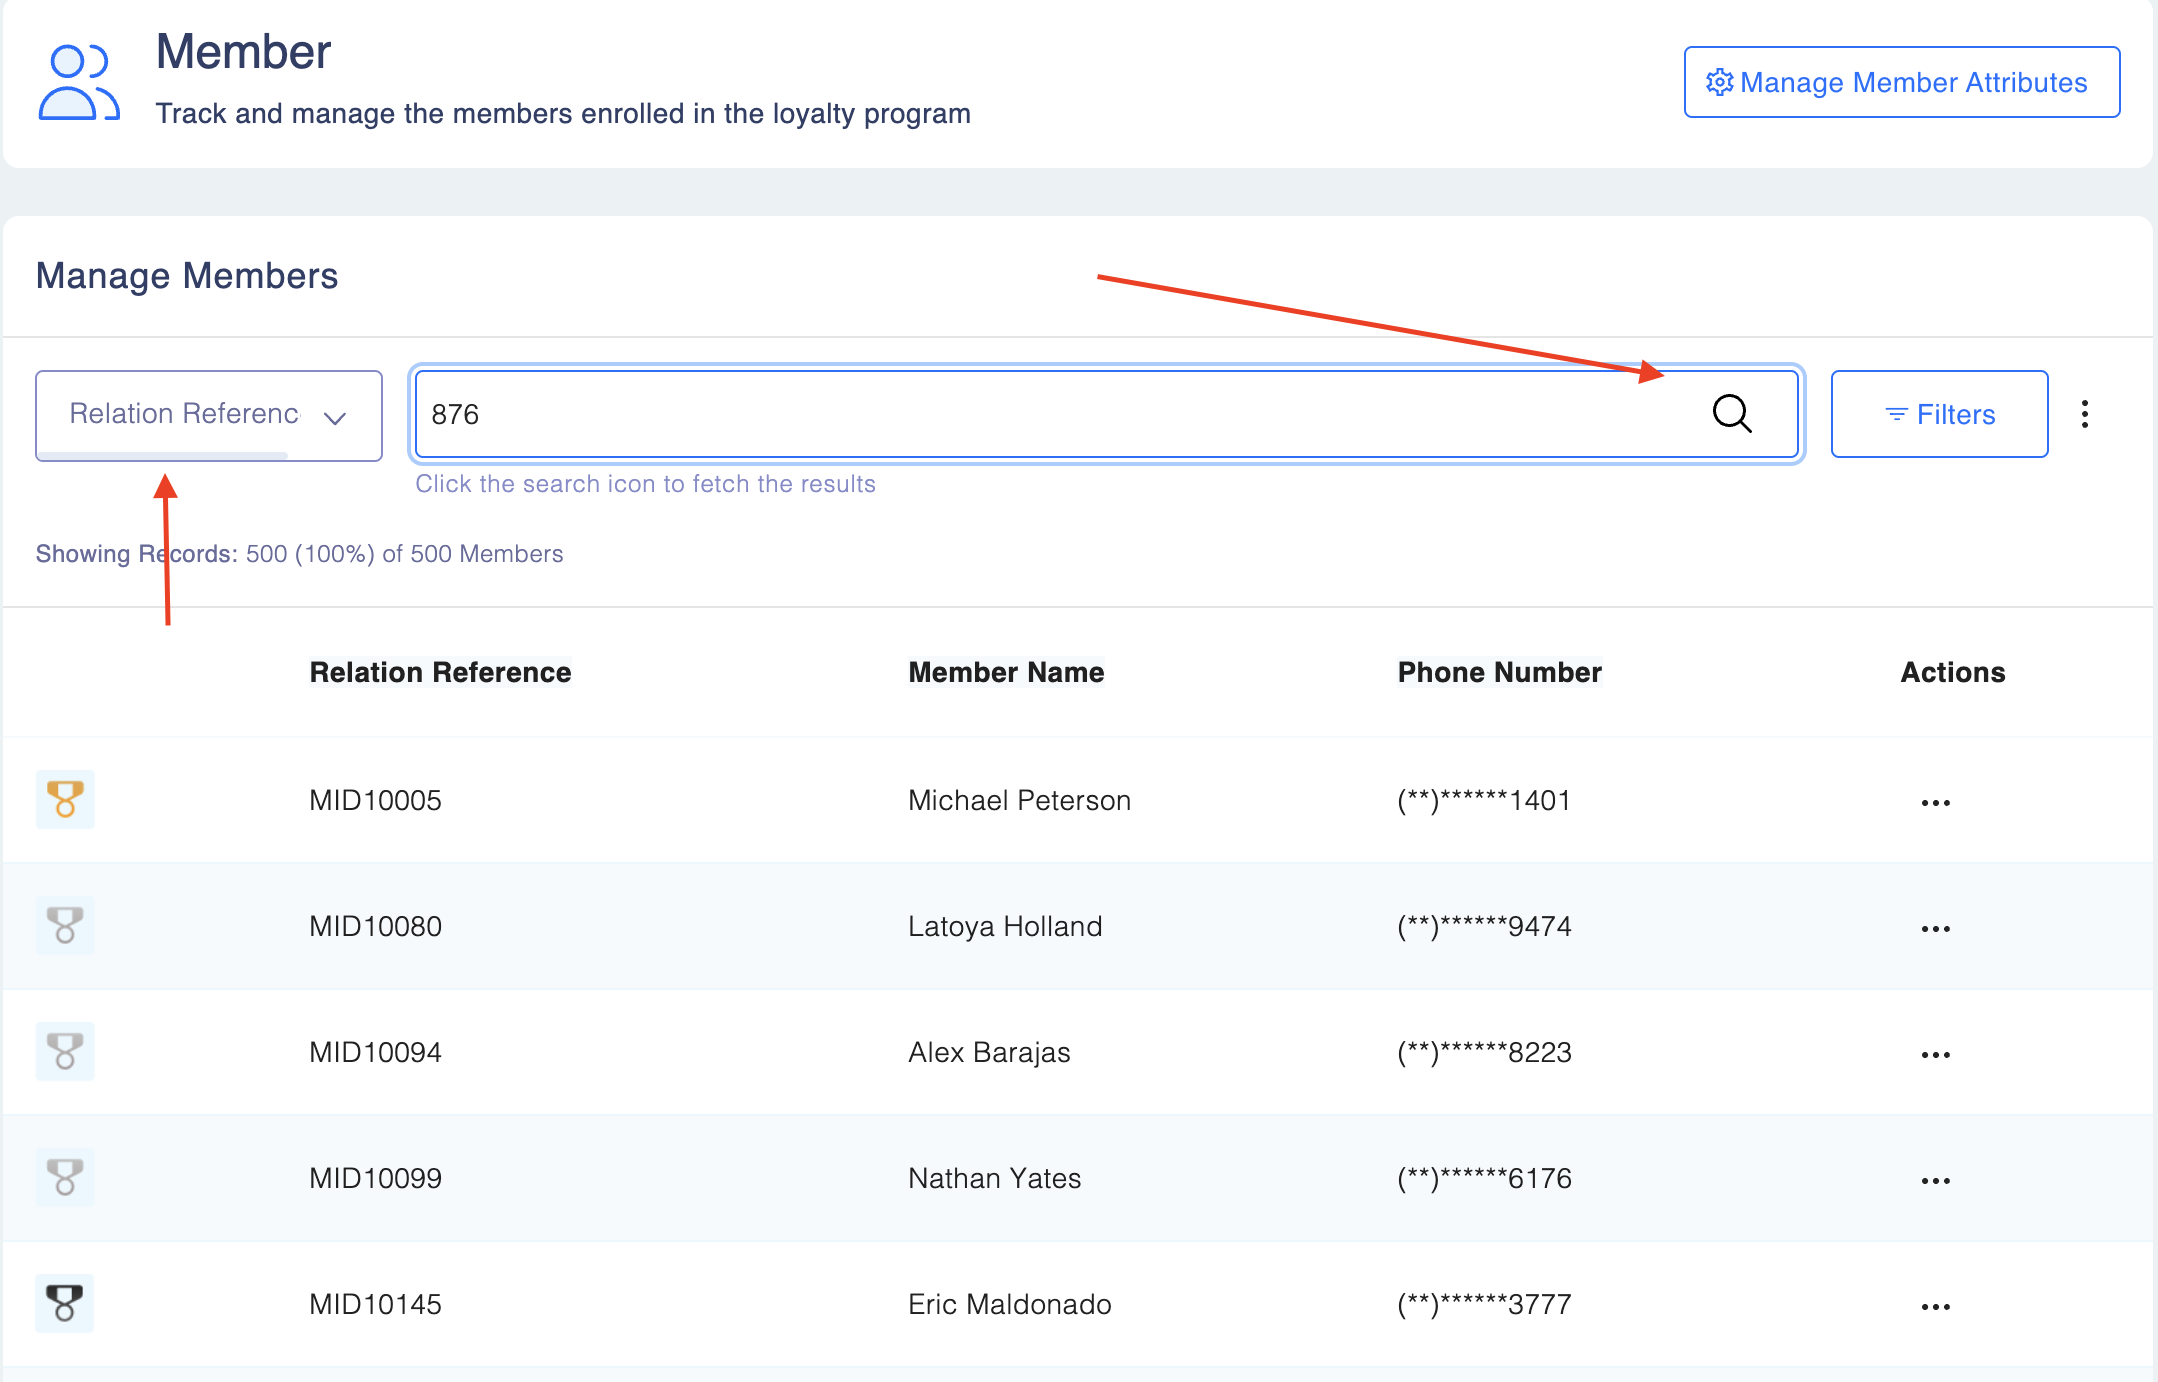This screenshot has height=1382, width=2158.
Task: Click the medal icon for Nathan Yates
Action: [x=65, y=1177]
